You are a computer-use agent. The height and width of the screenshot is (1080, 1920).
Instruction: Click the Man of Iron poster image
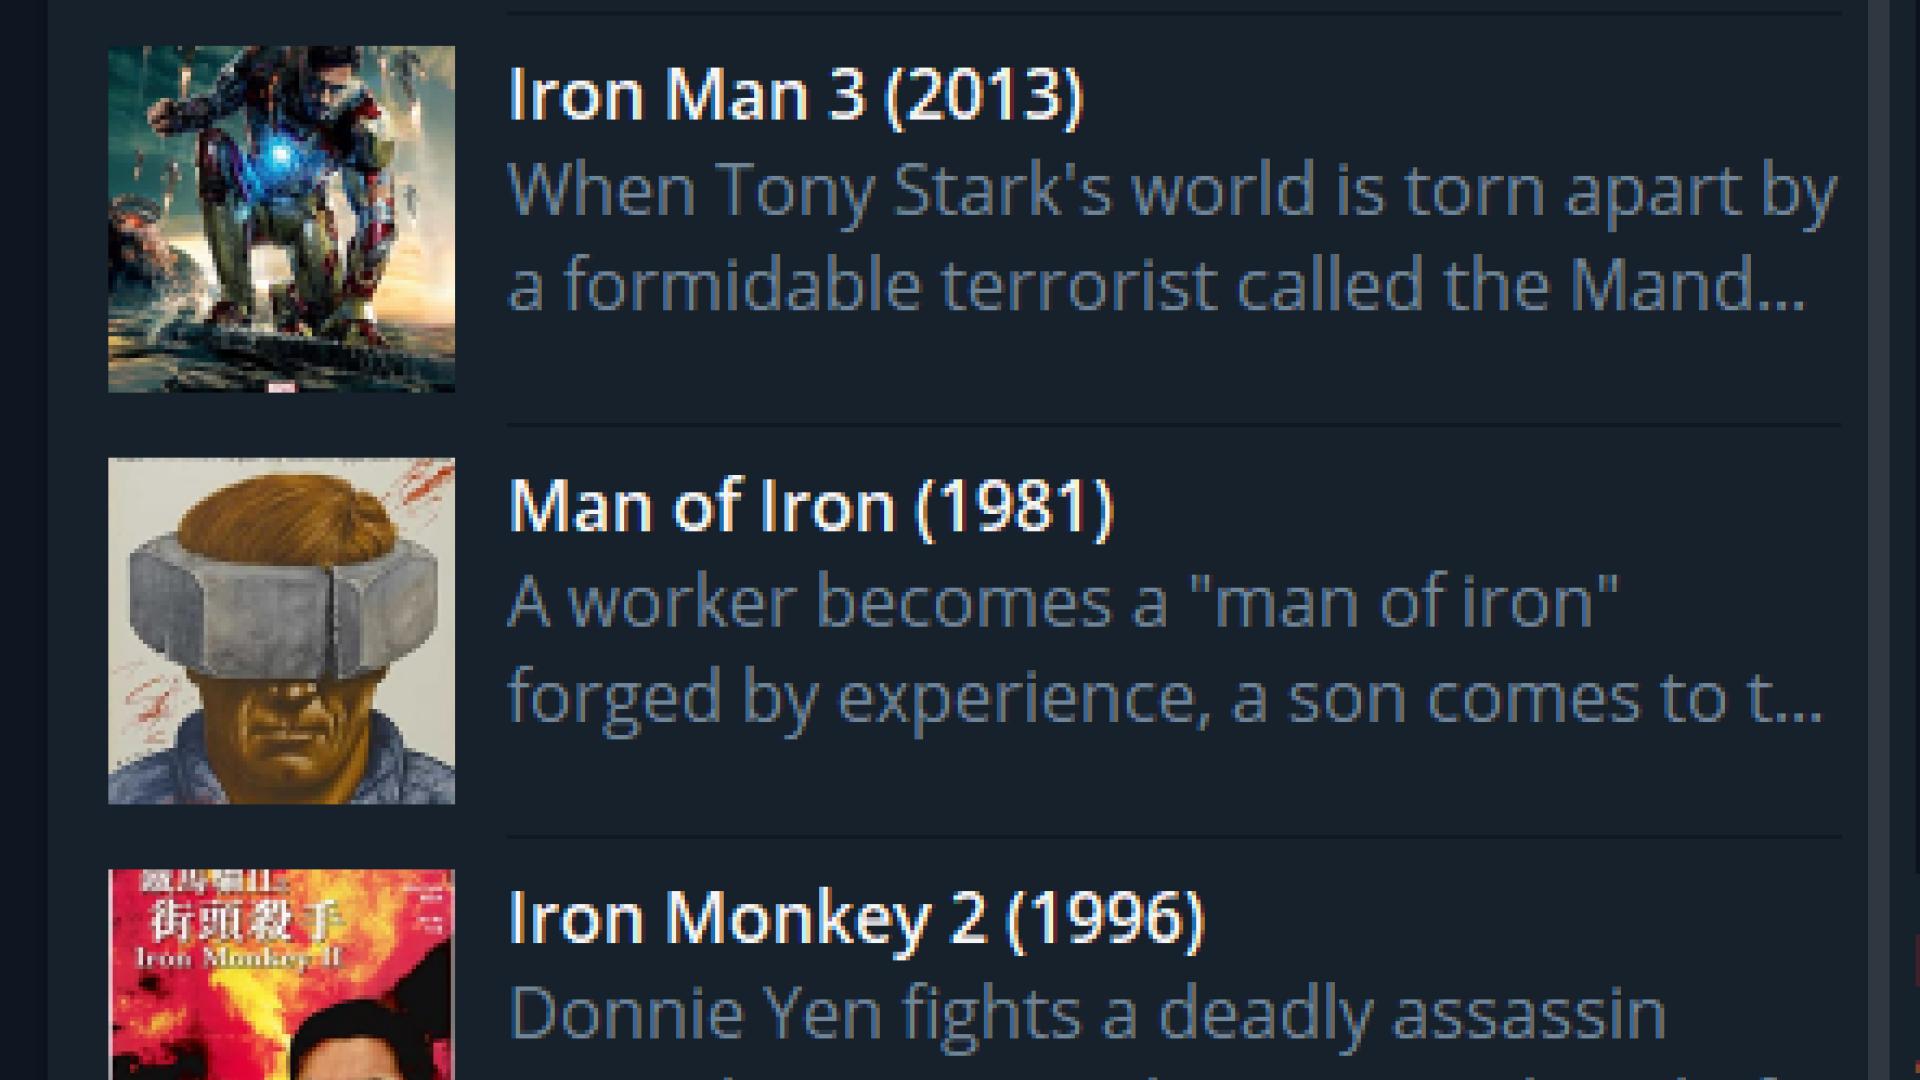click(281, 631)
